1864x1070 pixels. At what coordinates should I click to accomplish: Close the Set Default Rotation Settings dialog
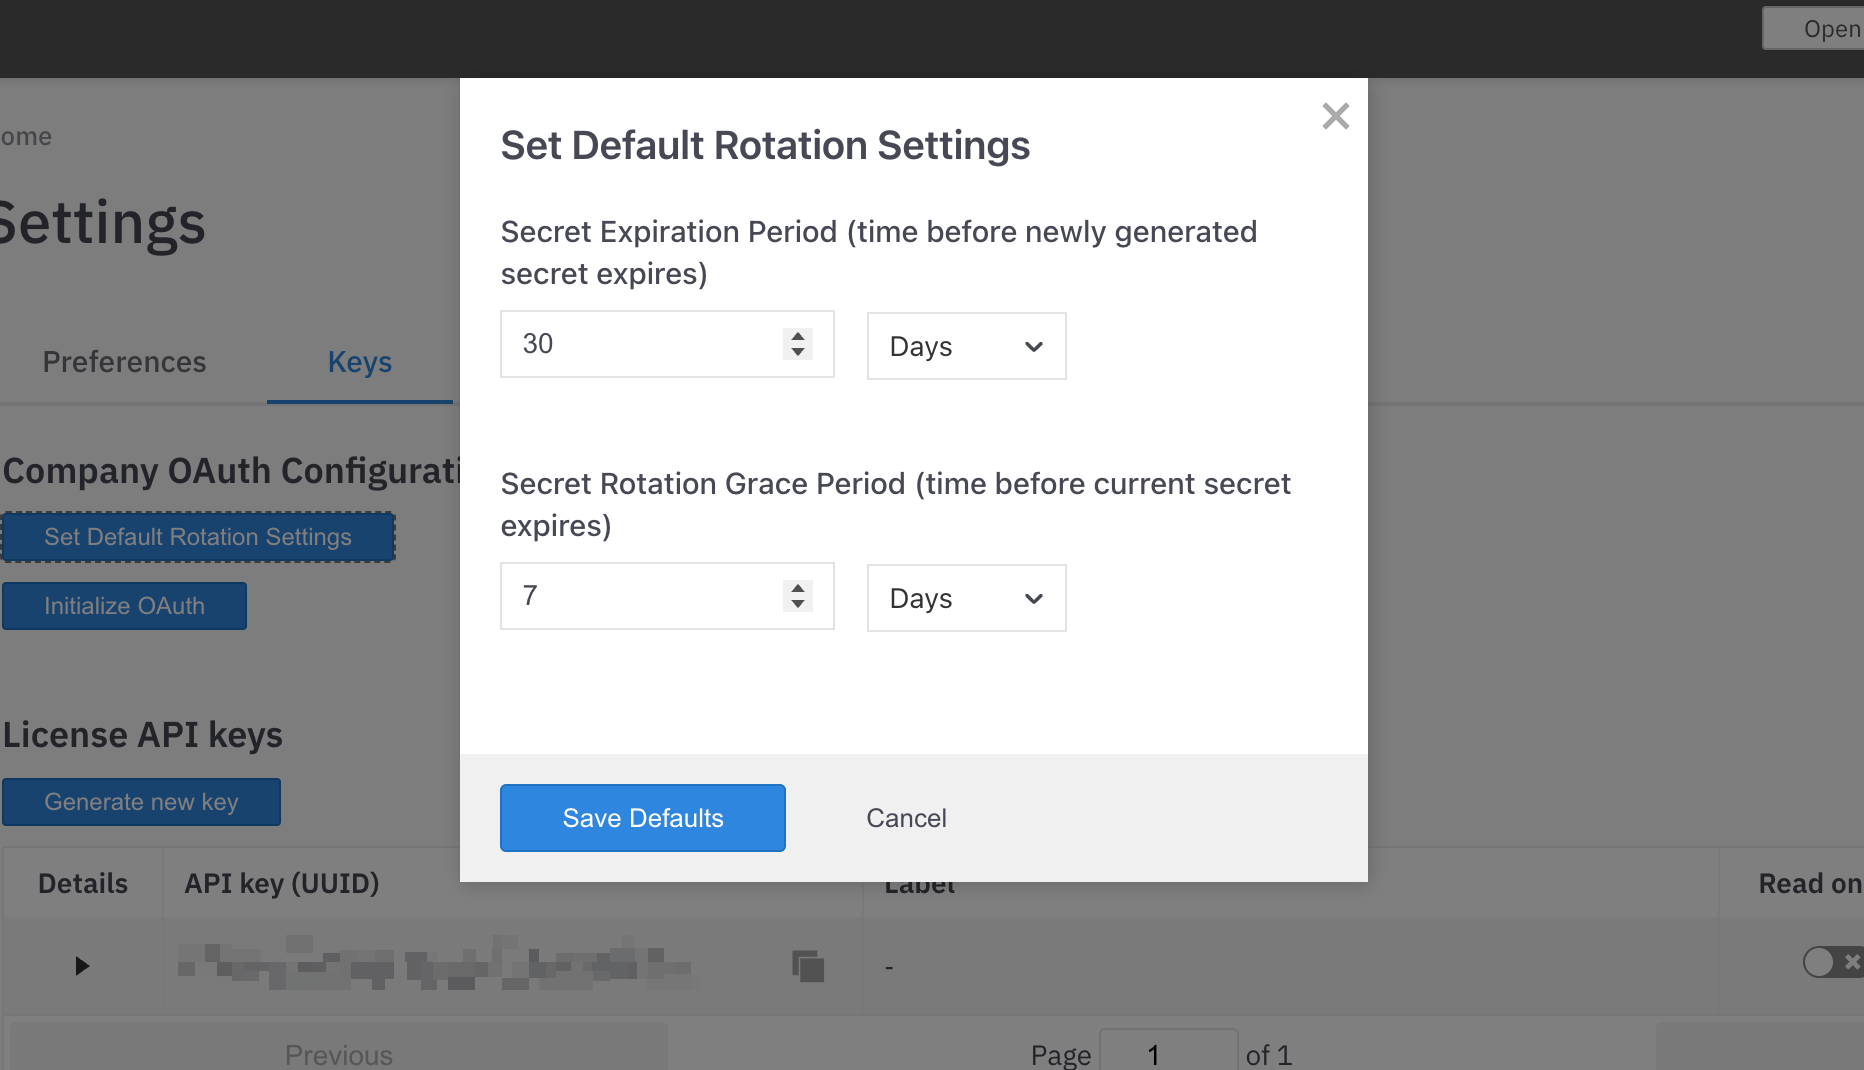tap(1335, 116)
